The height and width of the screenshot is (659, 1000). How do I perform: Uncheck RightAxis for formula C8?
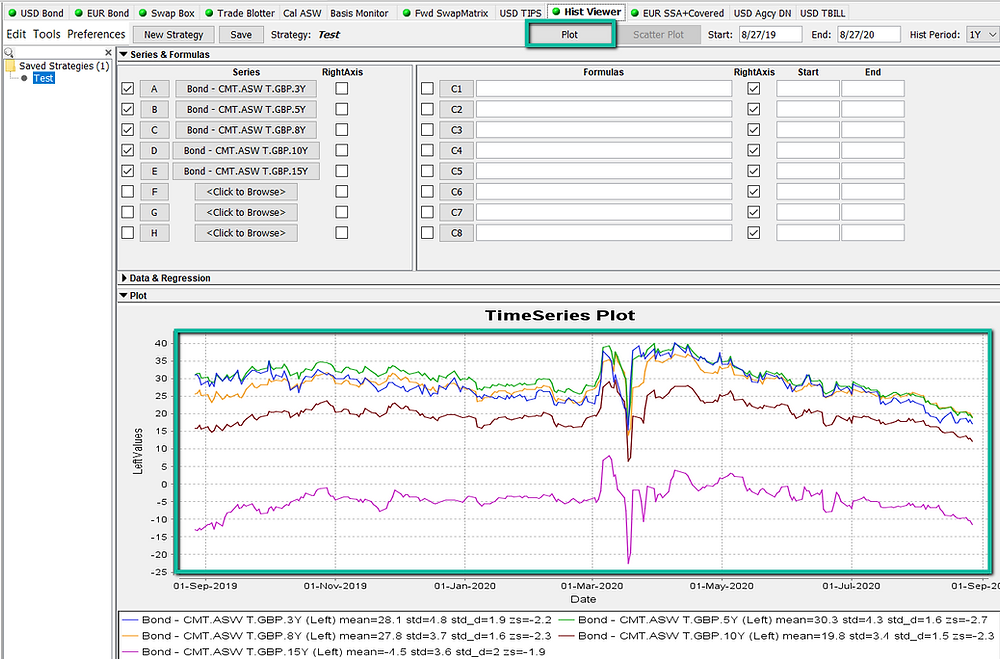pos(754,233)
